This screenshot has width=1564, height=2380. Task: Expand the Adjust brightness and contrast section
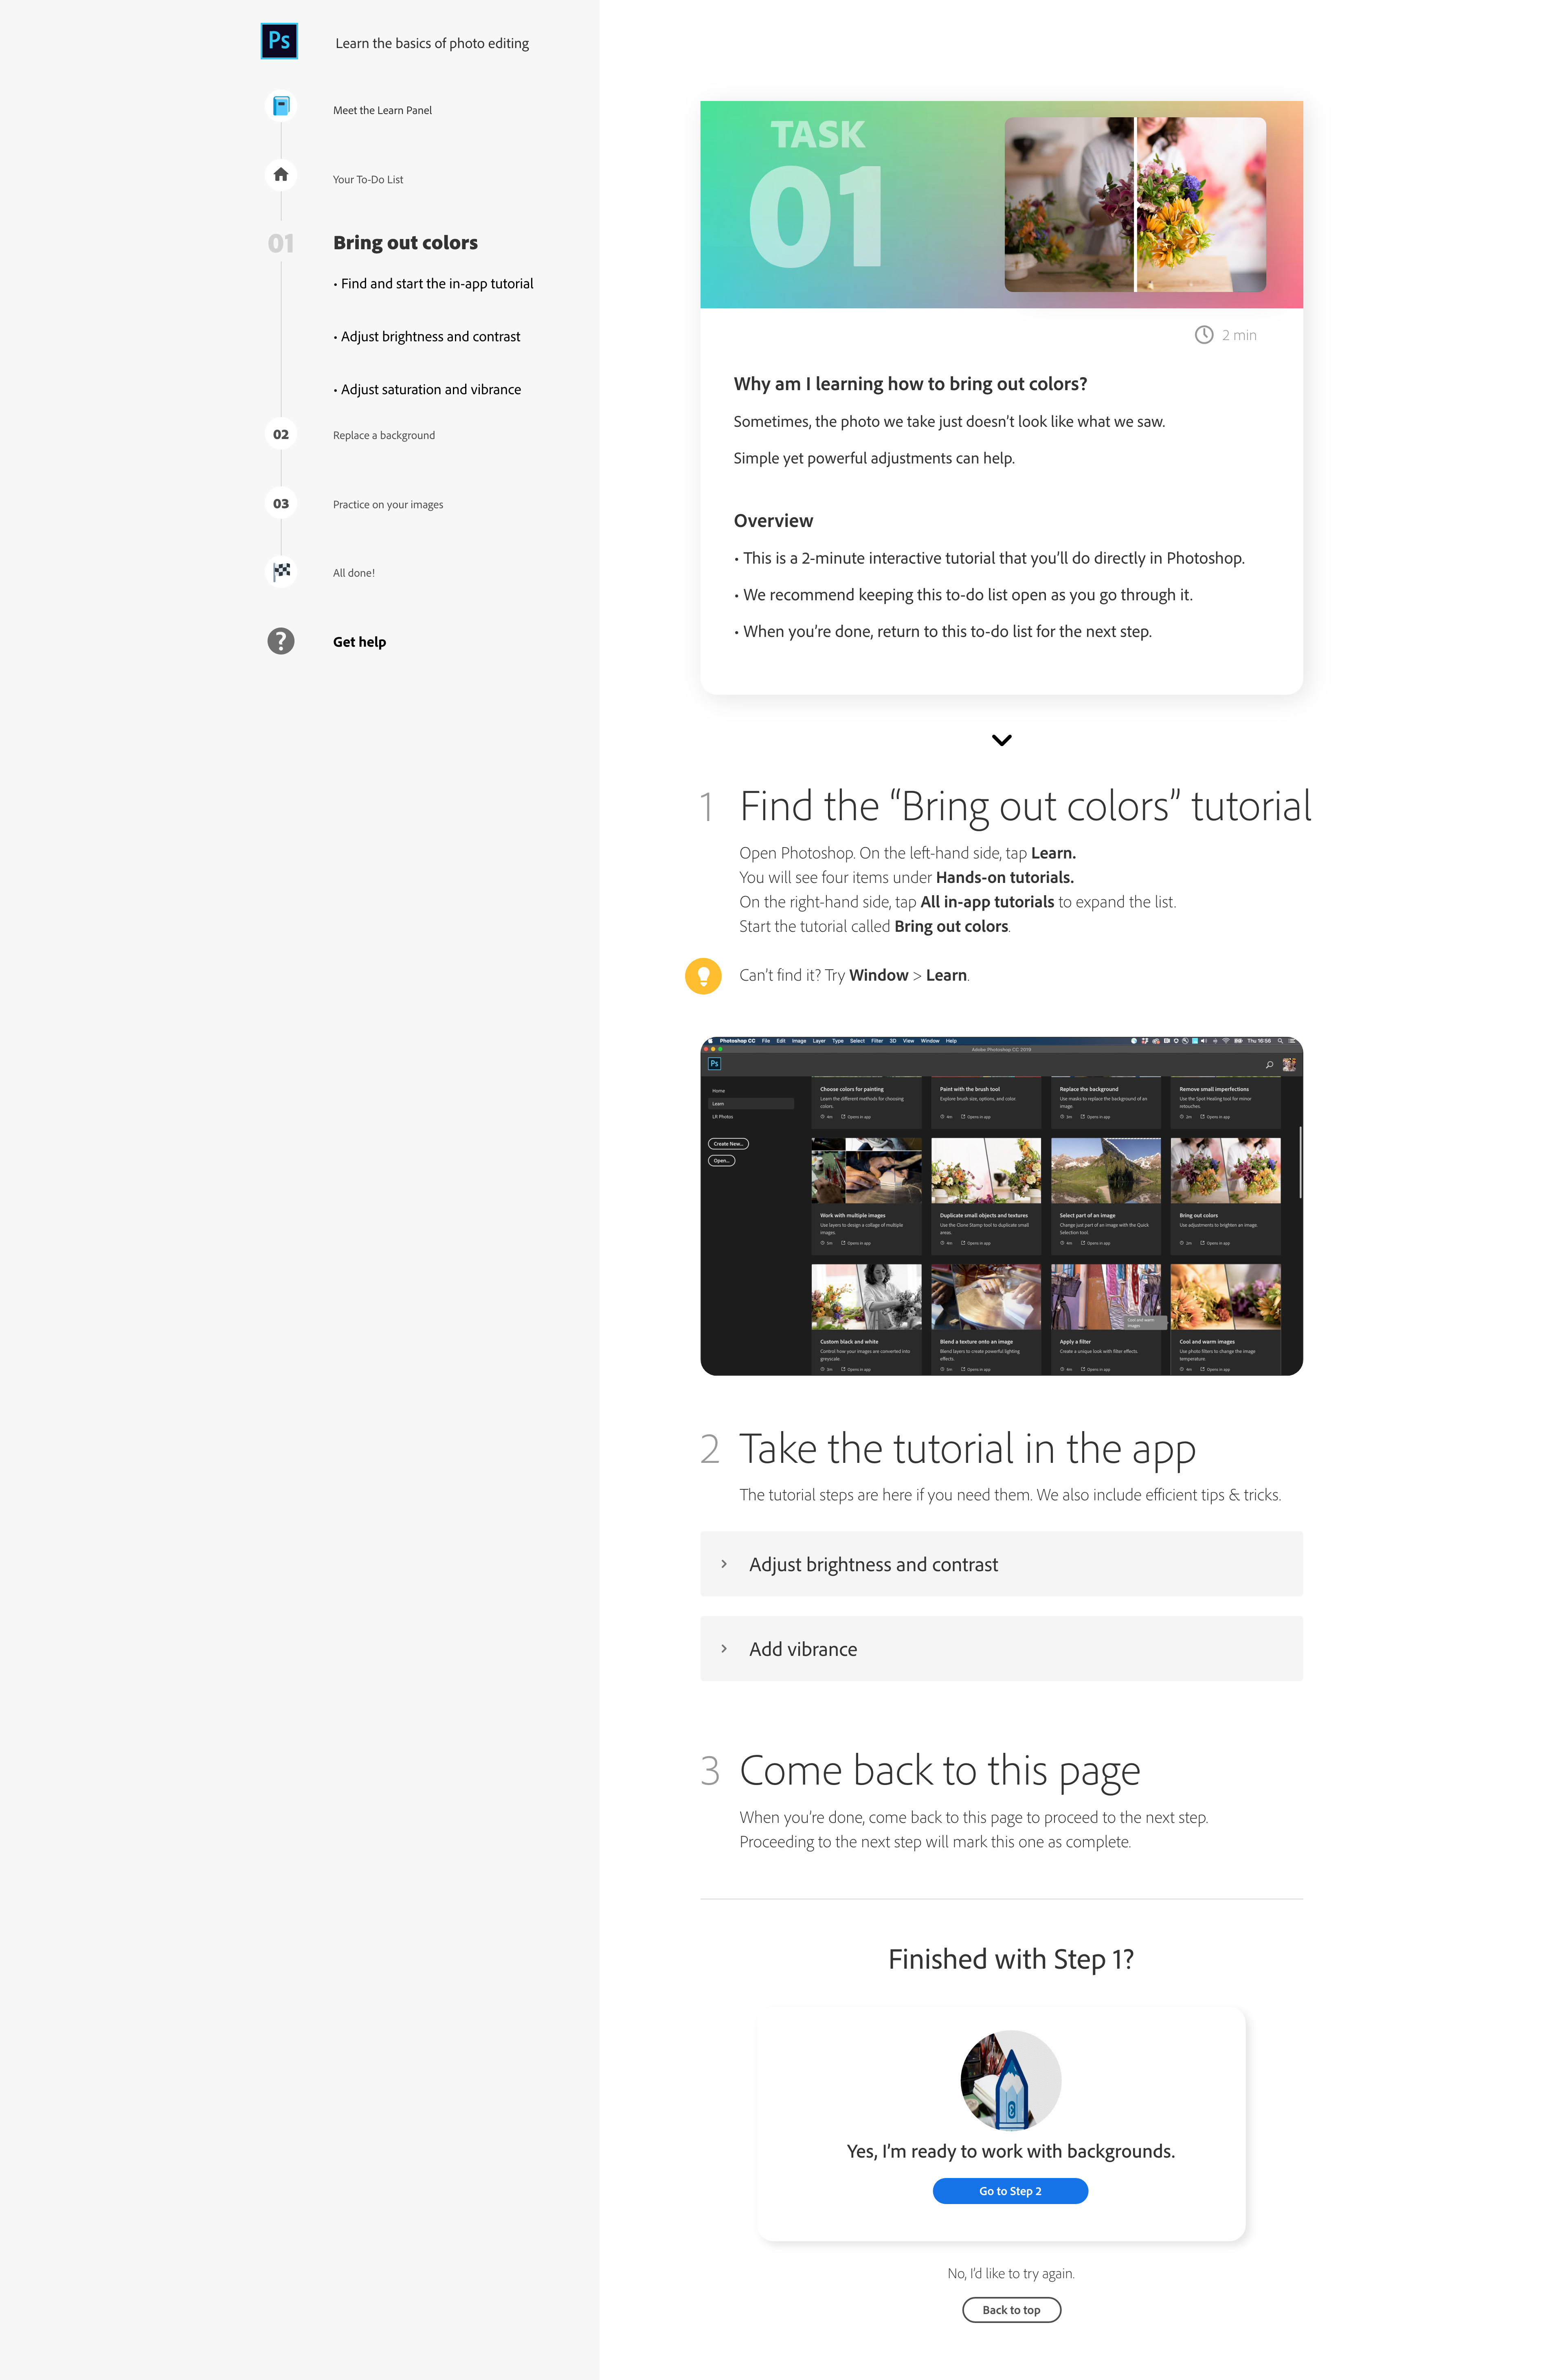[1001, 1564]
